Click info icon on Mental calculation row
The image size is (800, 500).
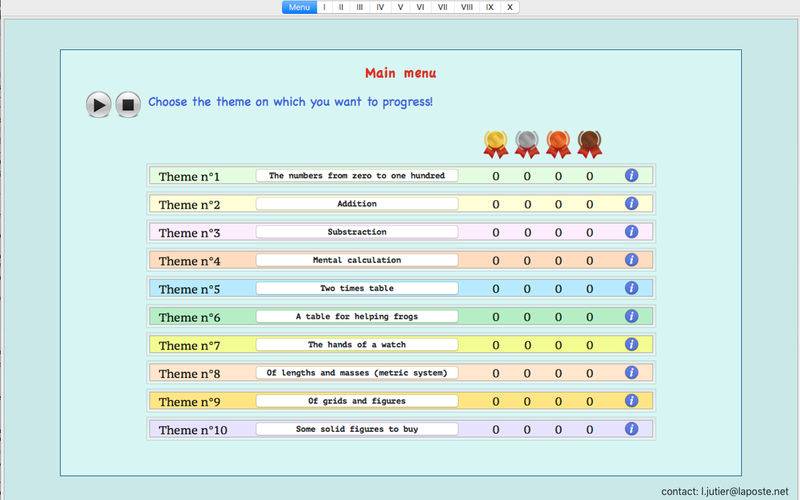tap(631, 260)
